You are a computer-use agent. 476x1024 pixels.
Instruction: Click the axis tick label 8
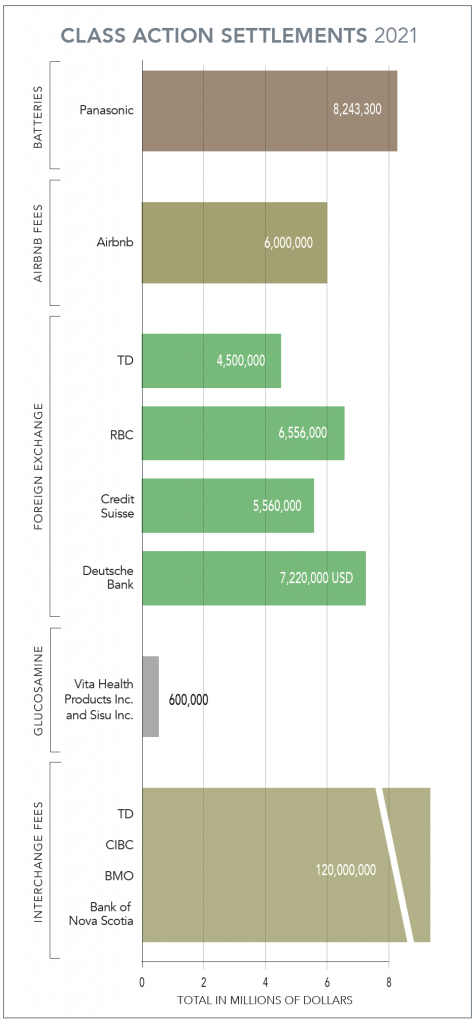389,981
